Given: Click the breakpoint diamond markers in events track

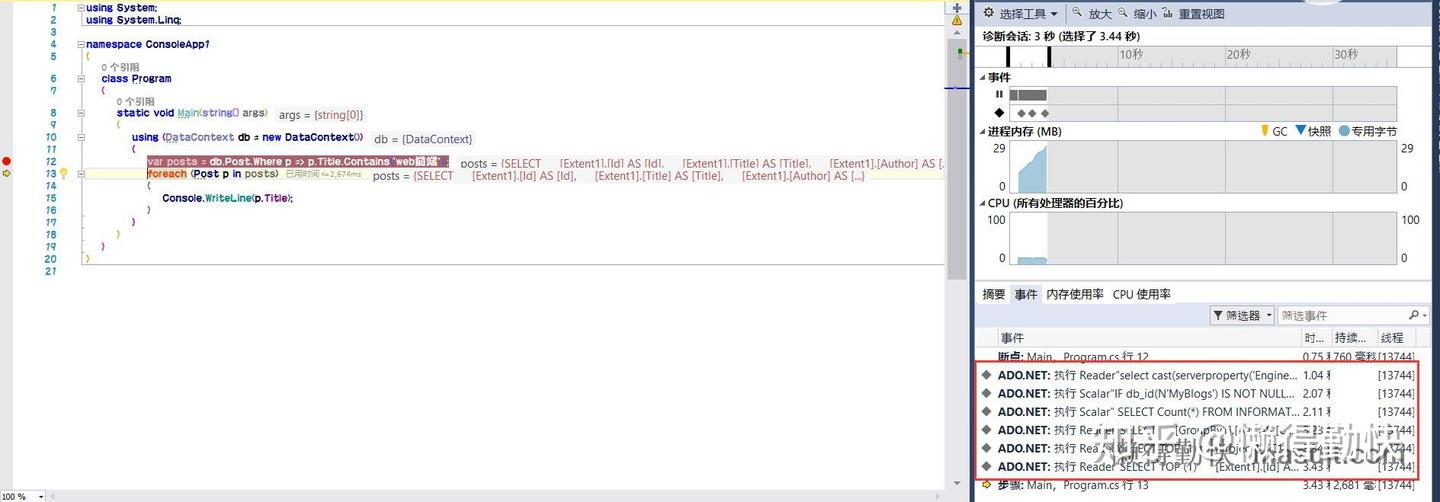Looking at the screenshot, I should (1030, 113).
